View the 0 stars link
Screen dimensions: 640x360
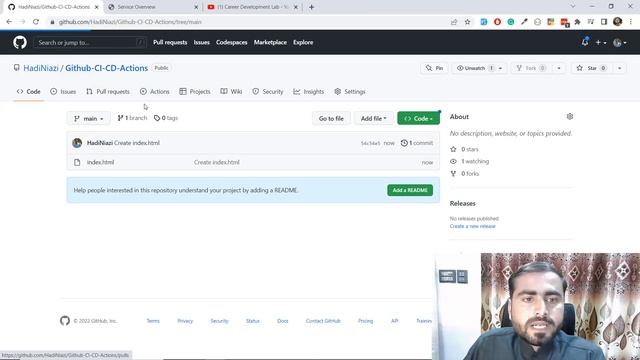point(464,149)
